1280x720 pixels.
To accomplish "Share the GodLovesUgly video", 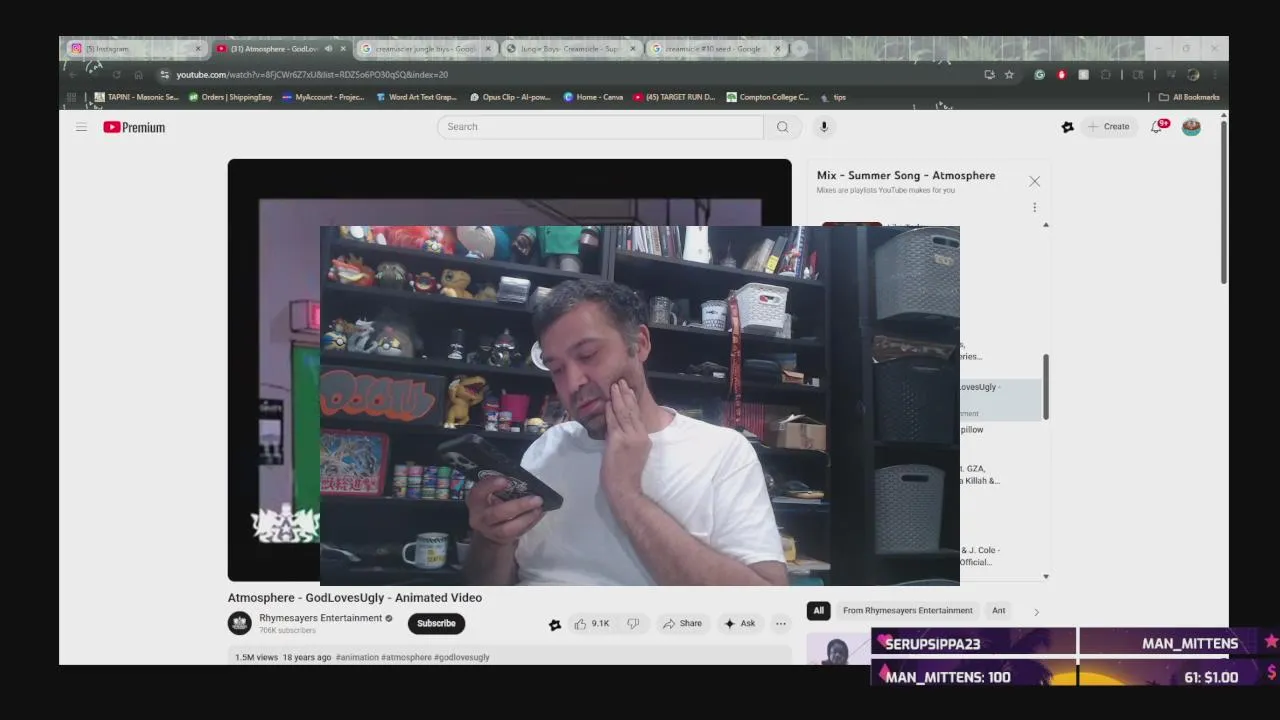I will point(682,623).
